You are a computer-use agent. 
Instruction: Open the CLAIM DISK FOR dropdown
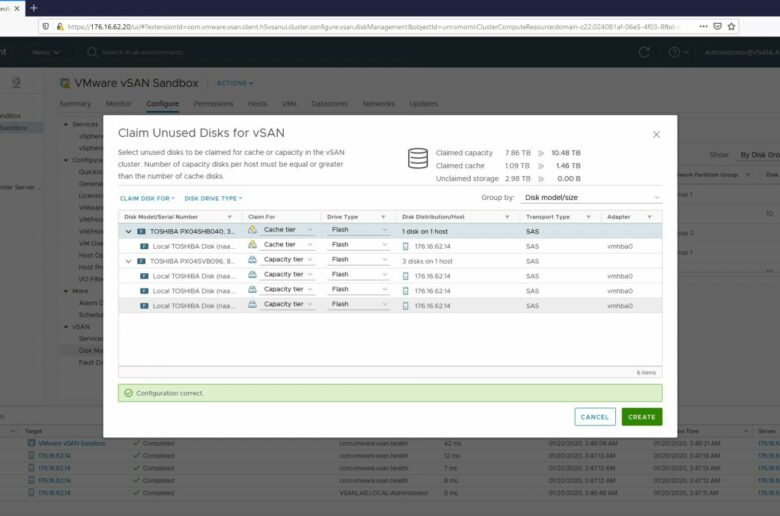click(147, 198)
